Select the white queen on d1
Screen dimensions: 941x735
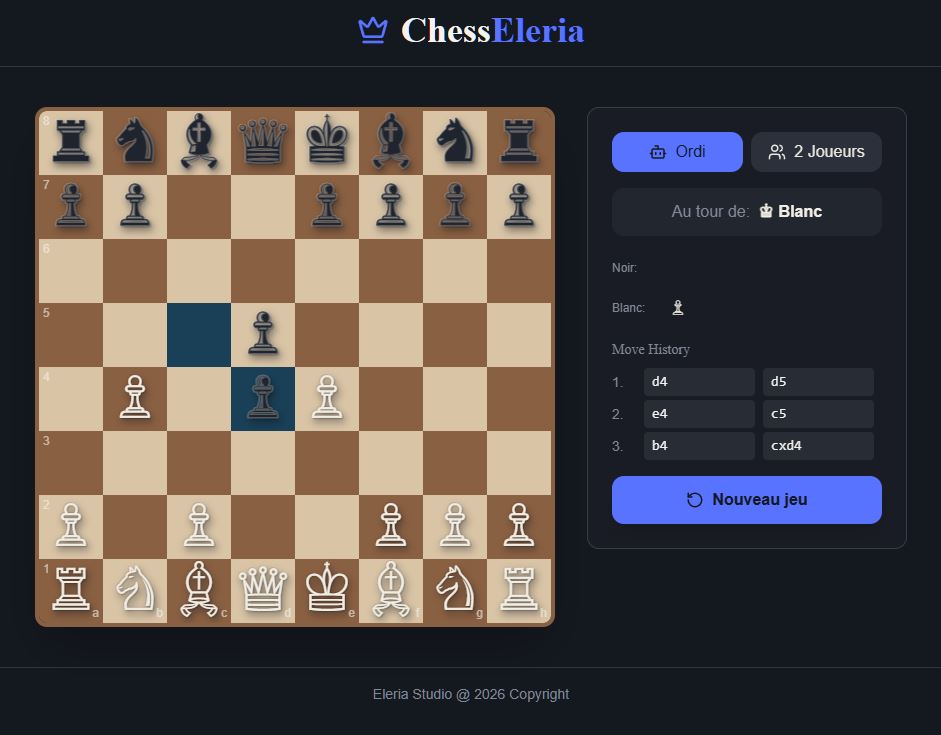pos(263,590)
